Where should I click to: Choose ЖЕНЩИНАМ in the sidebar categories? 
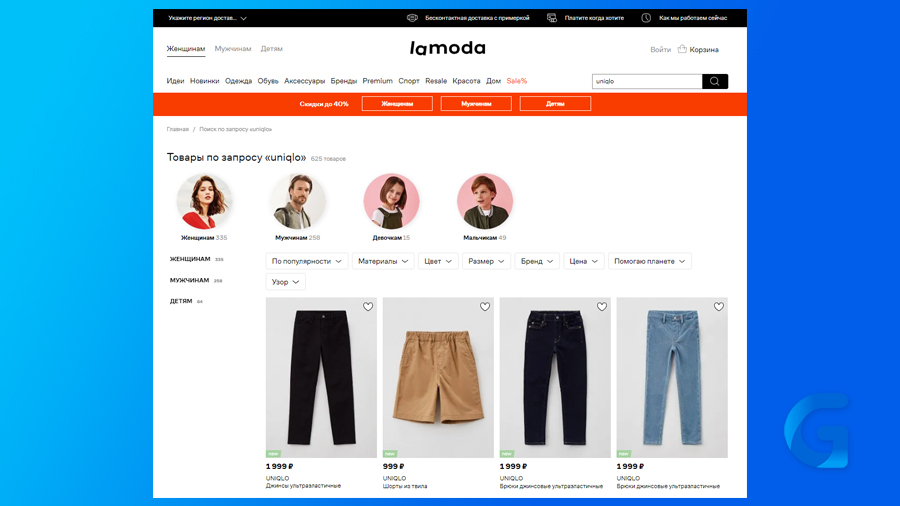click(x=190, y=259)
